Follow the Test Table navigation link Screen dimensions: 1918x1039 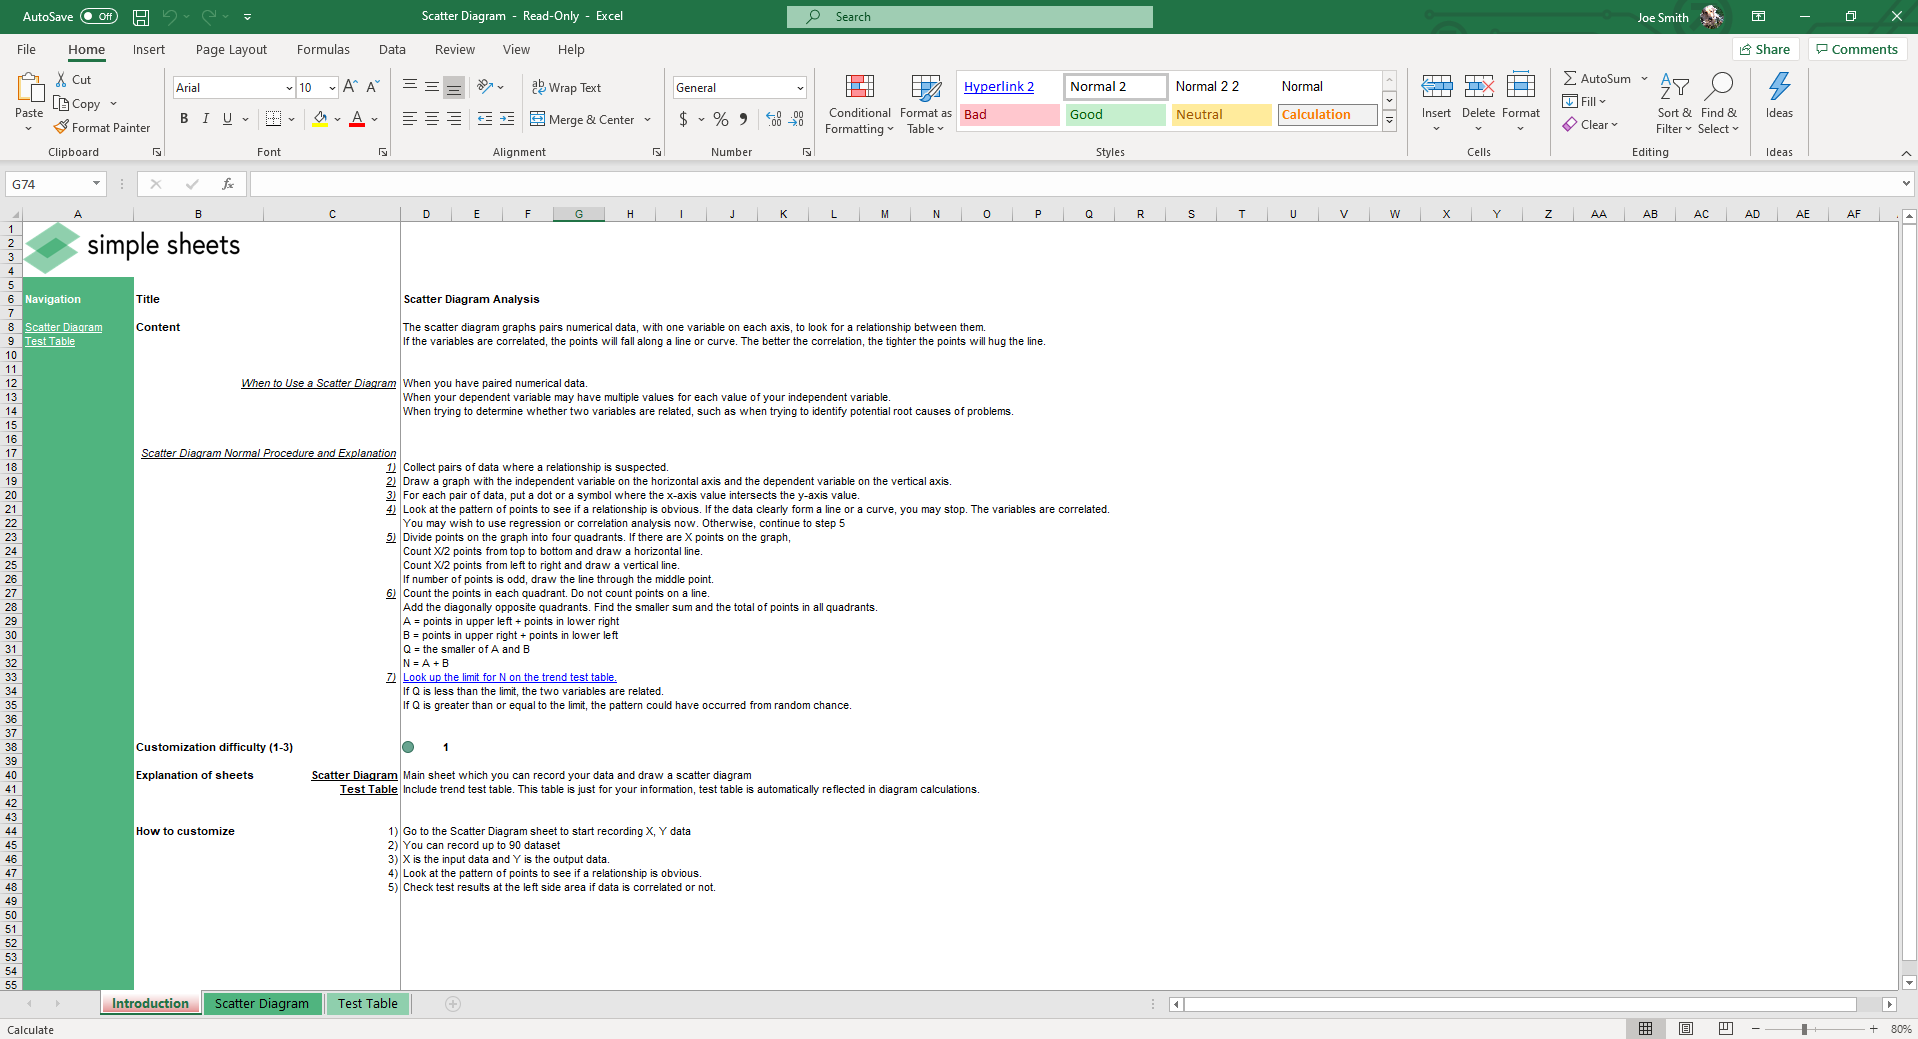click(50, 342)
